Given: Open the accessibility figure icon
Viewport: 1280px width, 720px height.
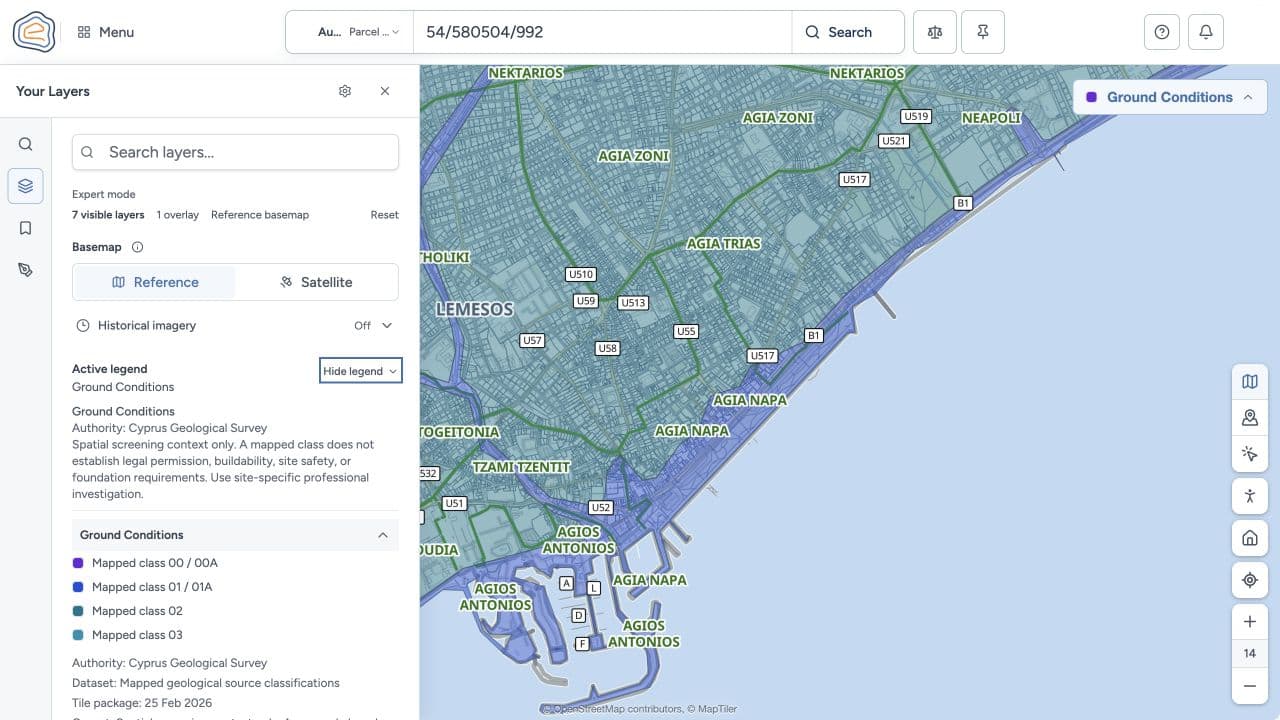Looking at the screenshot, I should coord(1250,495).
